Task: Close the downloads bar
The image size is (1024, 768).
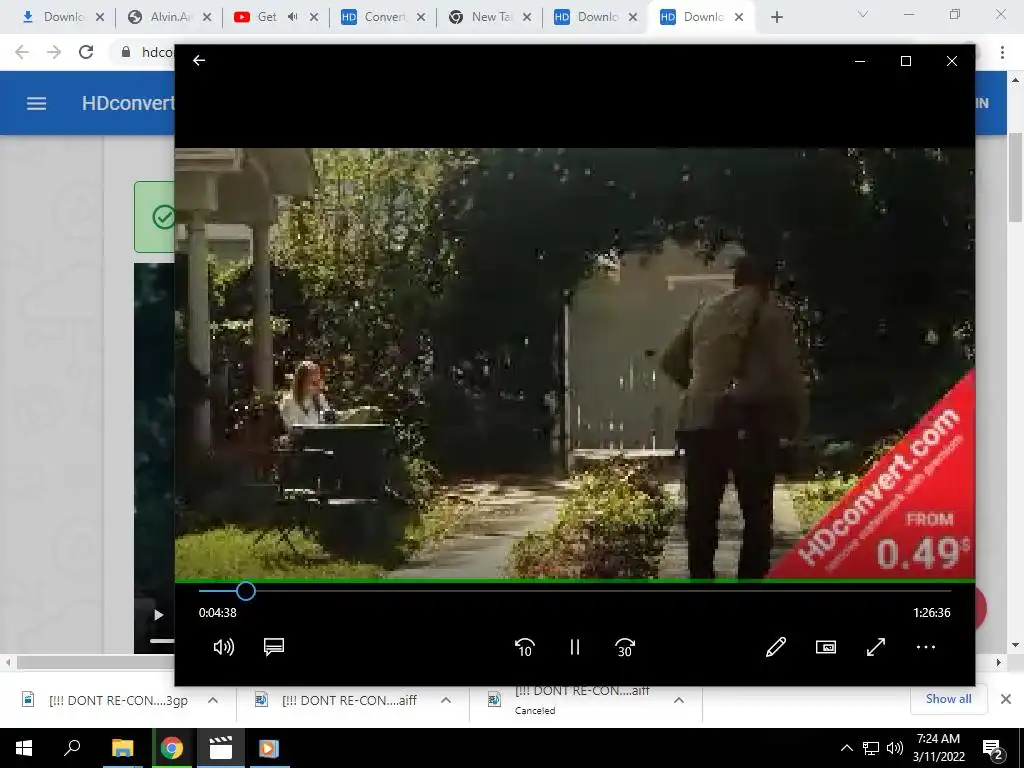Action: [1006, 699]
